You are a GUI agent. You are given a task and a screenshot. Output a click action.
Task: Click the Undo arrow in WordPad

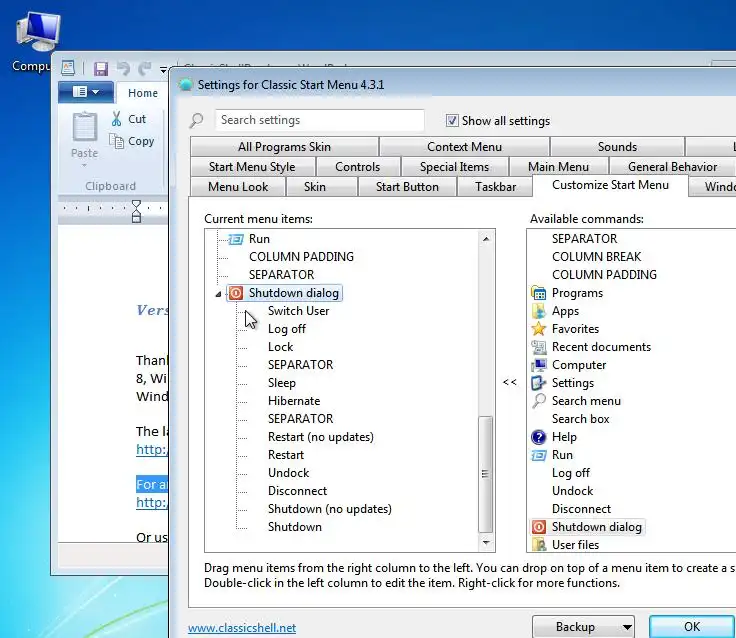tap(123, 69)
